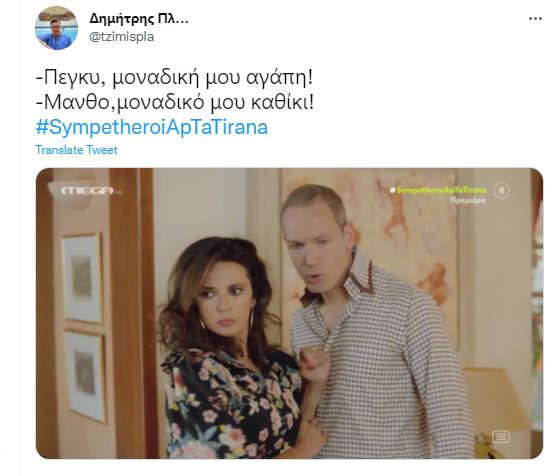Click the circled 8 rating badge
Viewport: 556px width, 476px height.
pyautogui.click(x=501, y=190)
